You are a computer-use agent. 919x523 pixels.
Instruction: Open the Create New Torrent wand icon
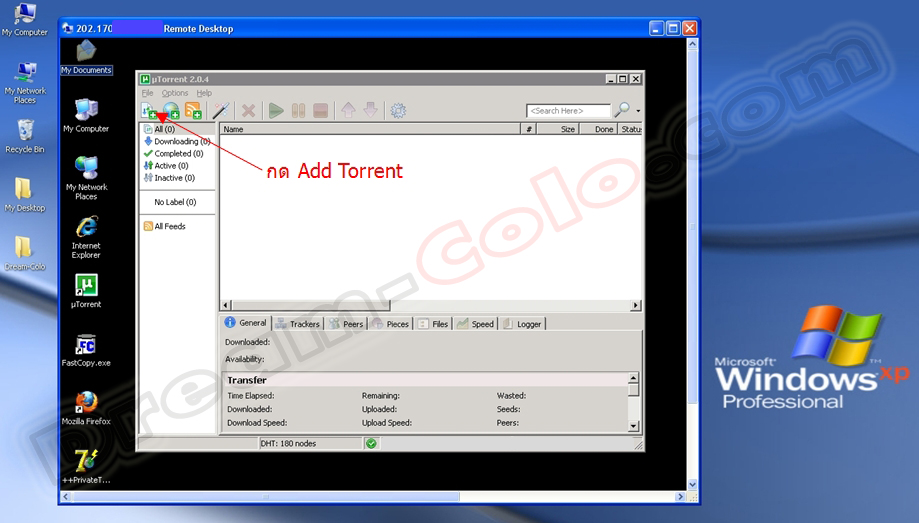click(x=221, y=110)
